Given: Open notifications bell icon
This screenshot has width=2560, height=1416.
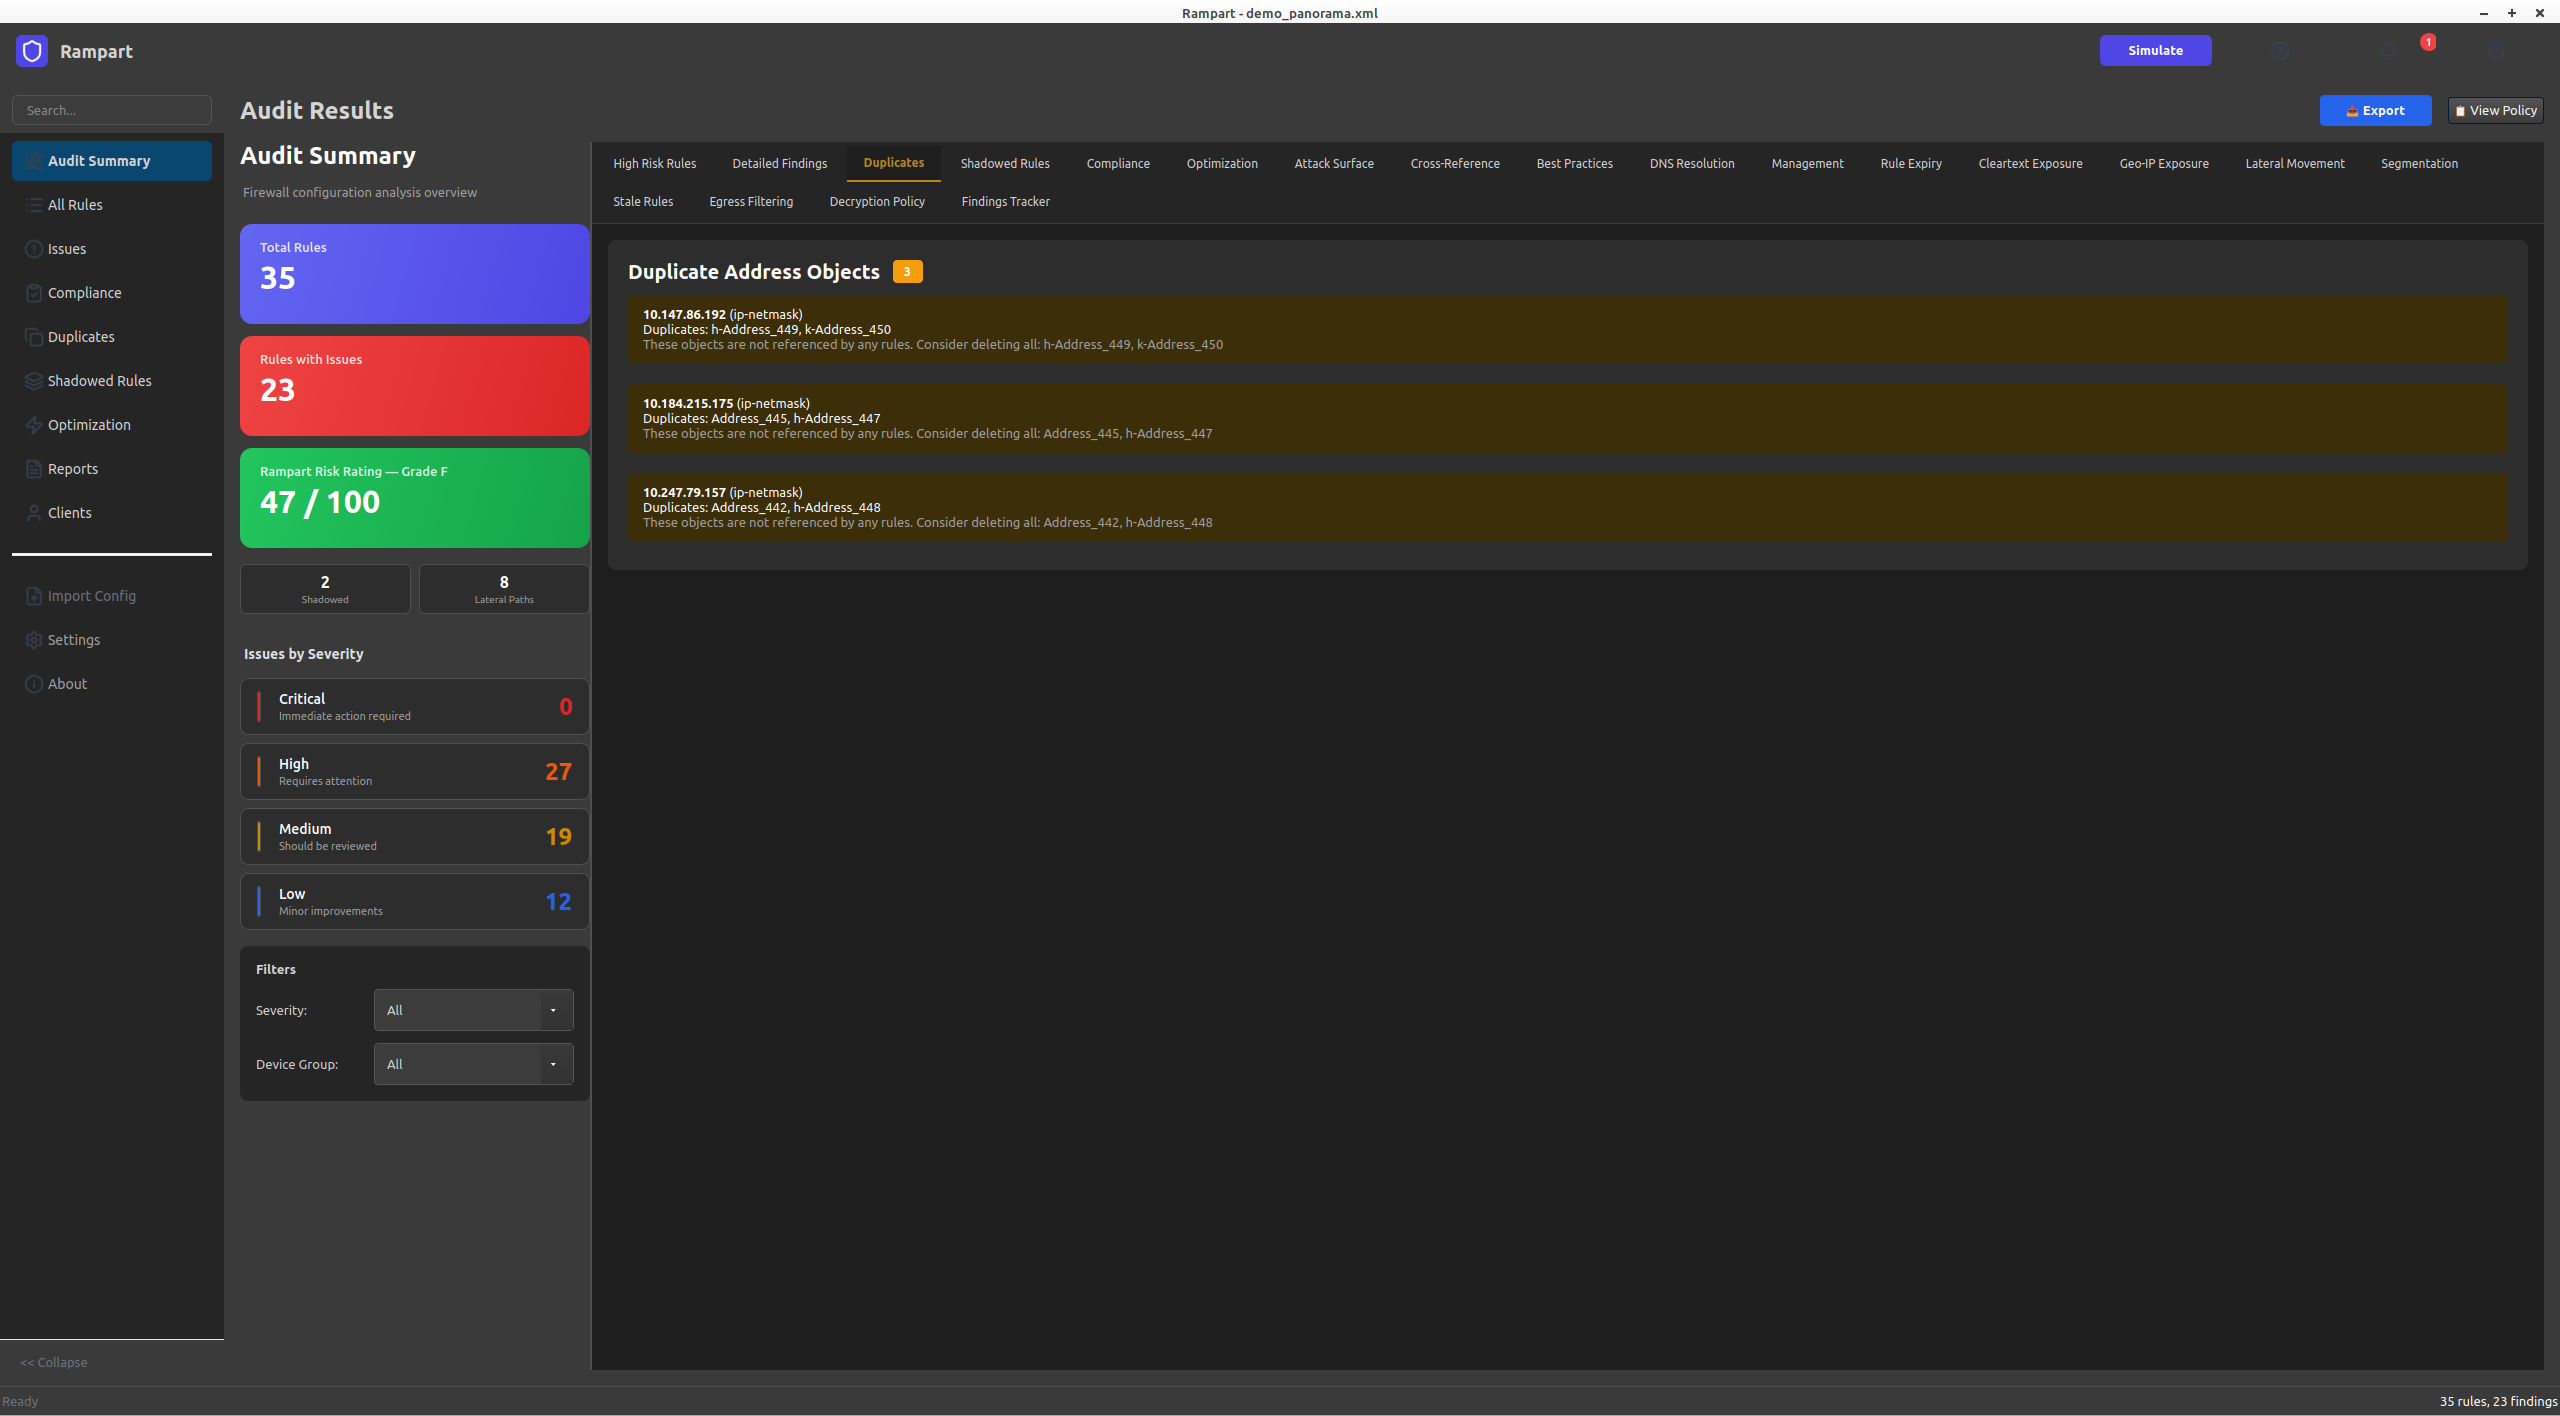Looking at the screenshot, I should [x=2388, y=51].
